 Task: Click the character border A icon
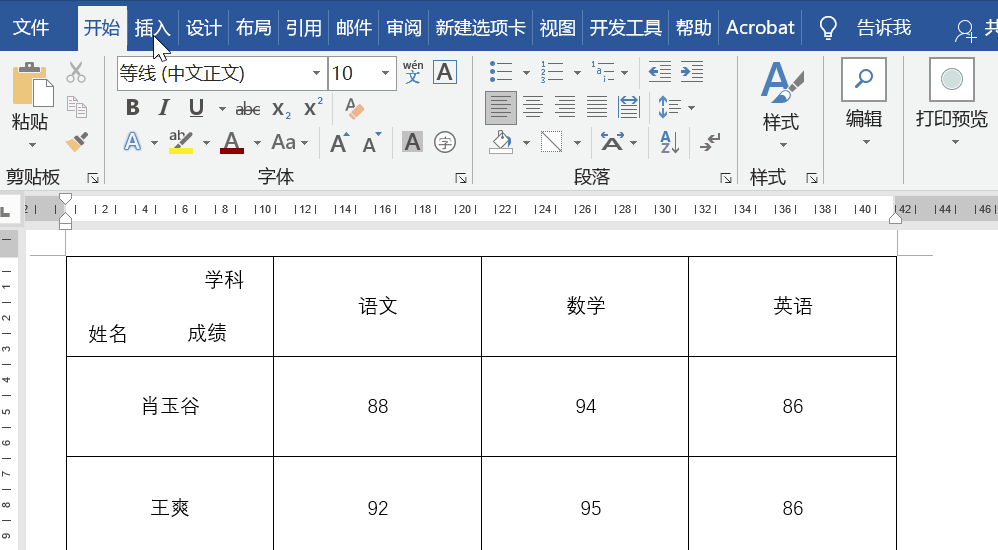click(x=445, y=73)
